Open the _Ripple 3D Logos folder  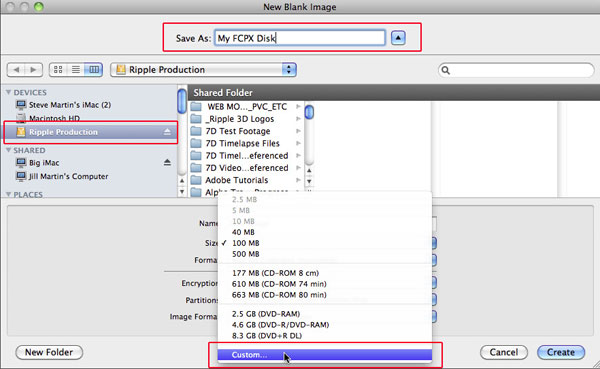click(x=246, y=119)
